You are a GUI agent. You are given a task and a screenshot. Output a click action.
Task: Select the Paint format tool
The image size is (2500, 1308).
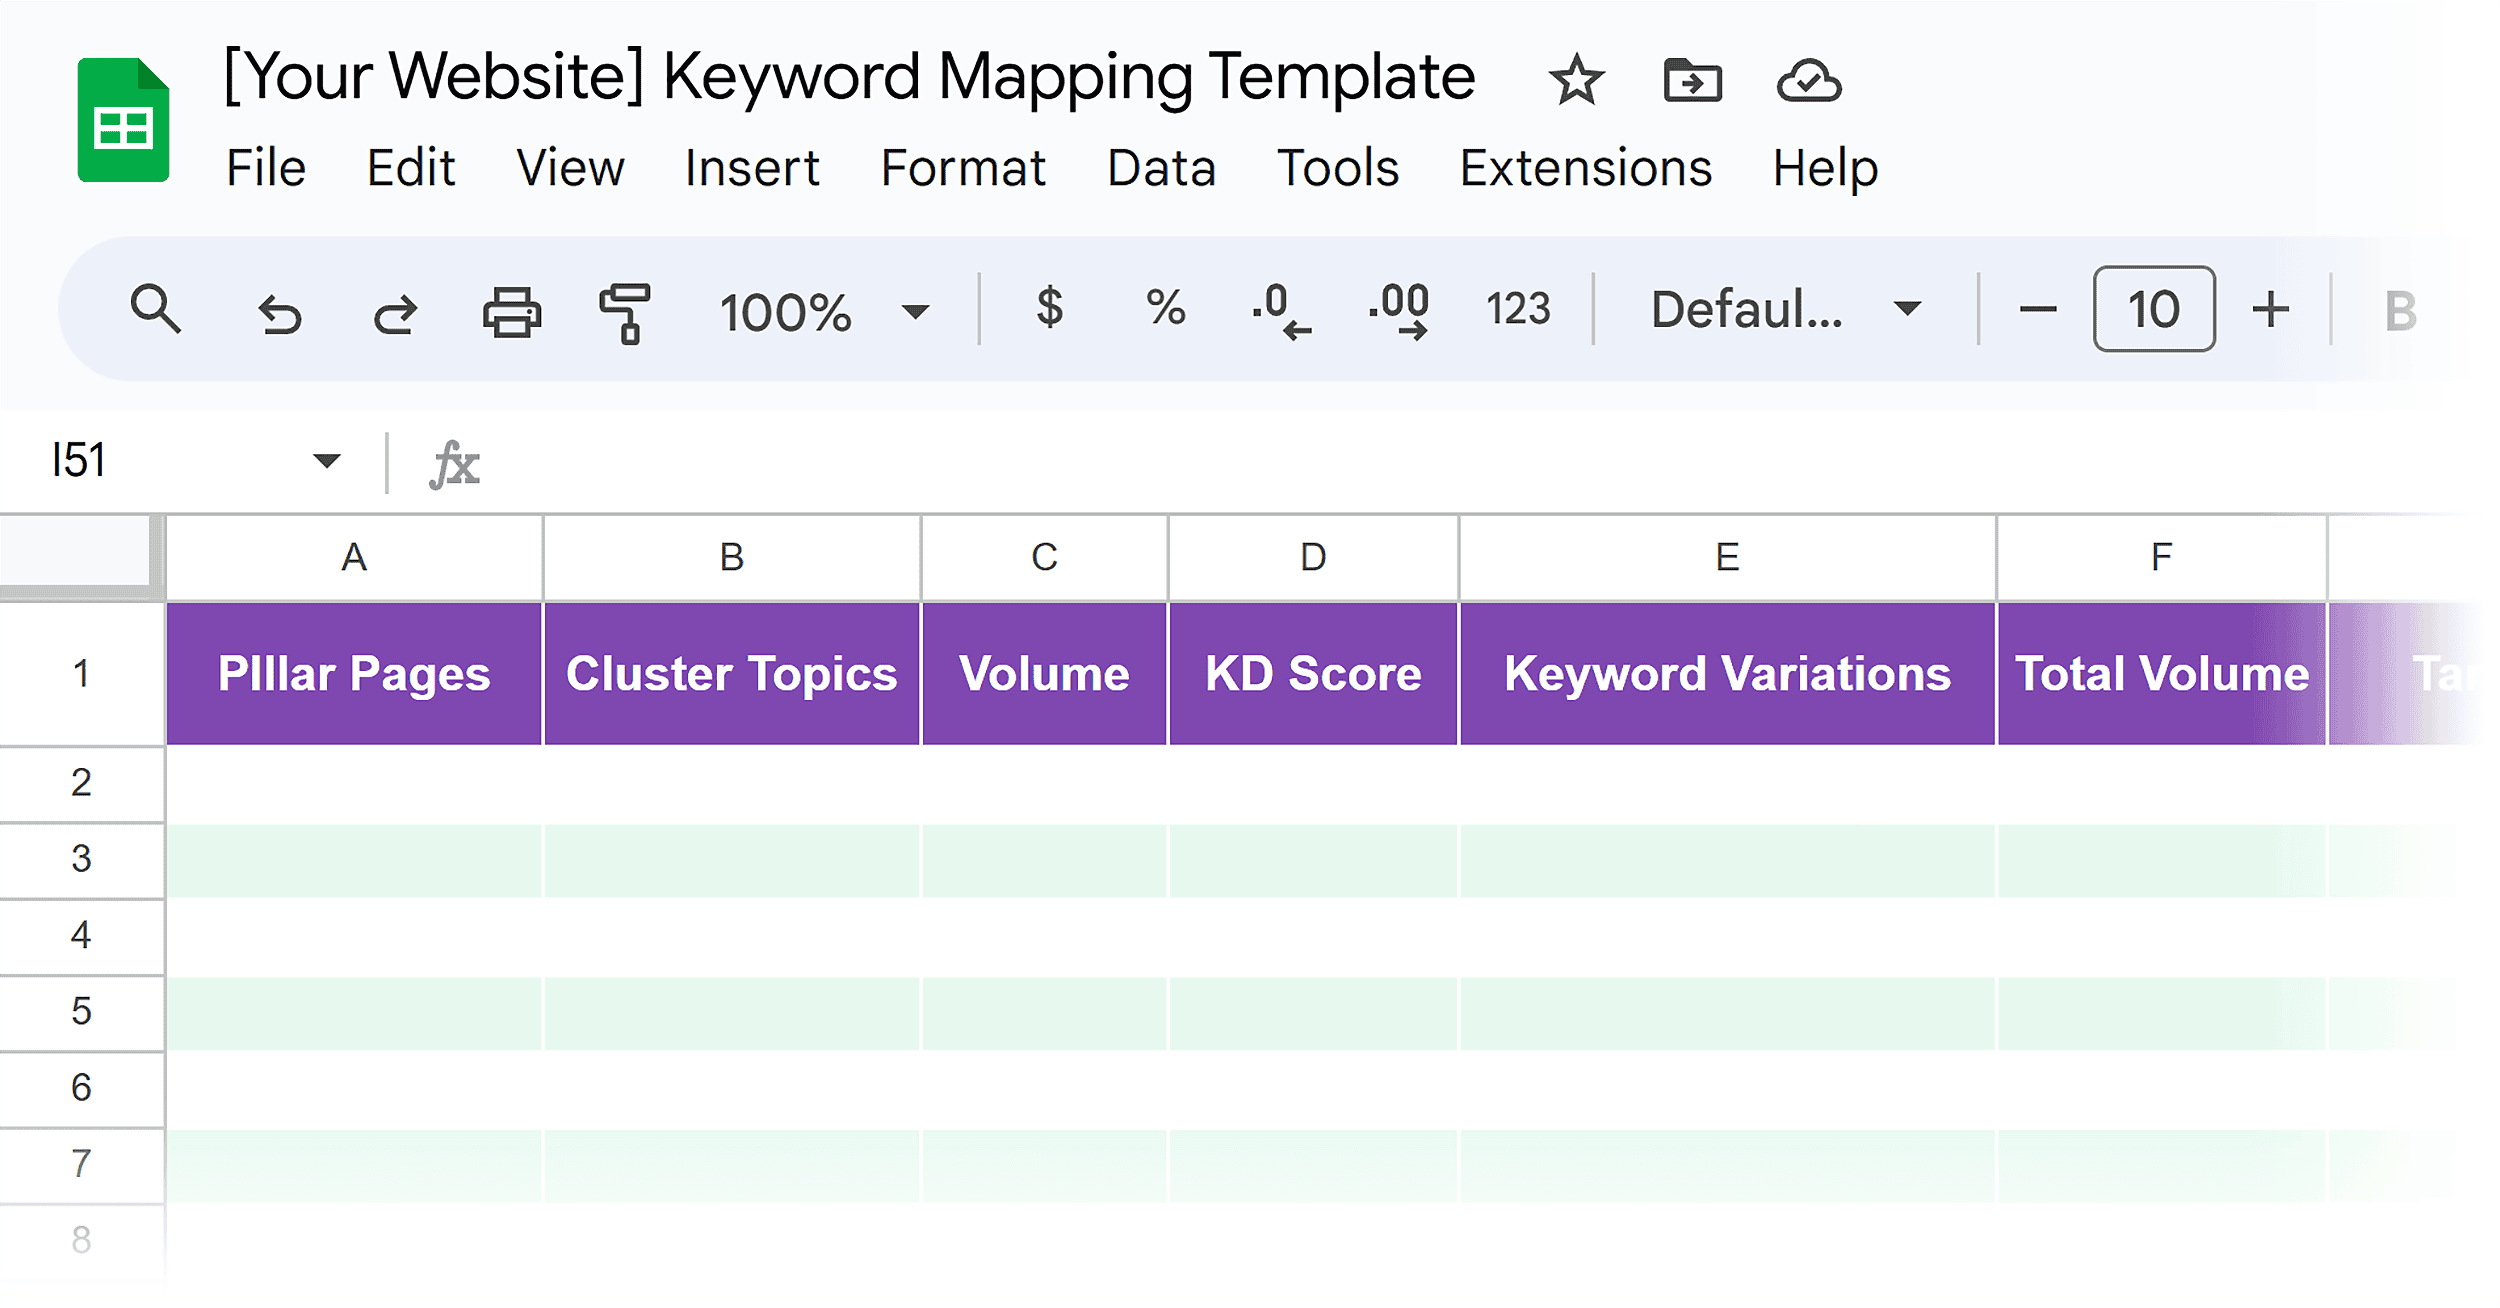point(625,311)
